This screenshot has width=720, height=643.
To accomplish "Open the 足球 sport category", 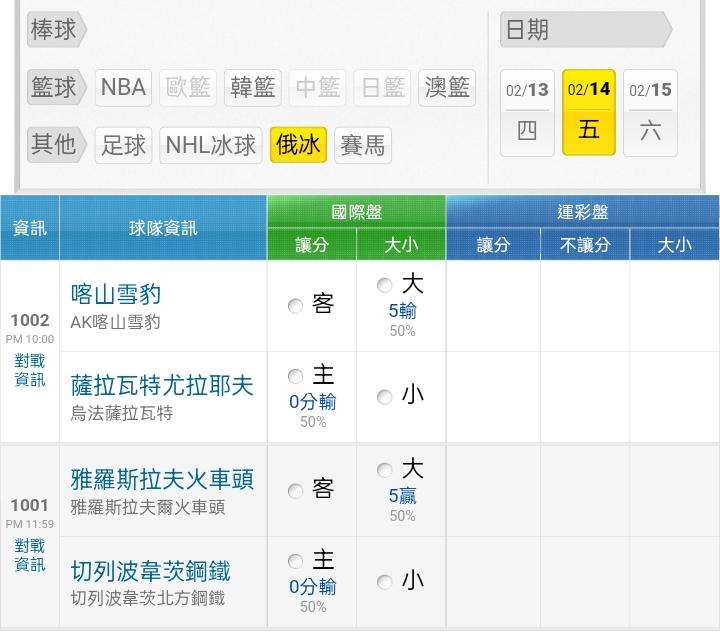I will pyautogui.click(x=124, y=146).
